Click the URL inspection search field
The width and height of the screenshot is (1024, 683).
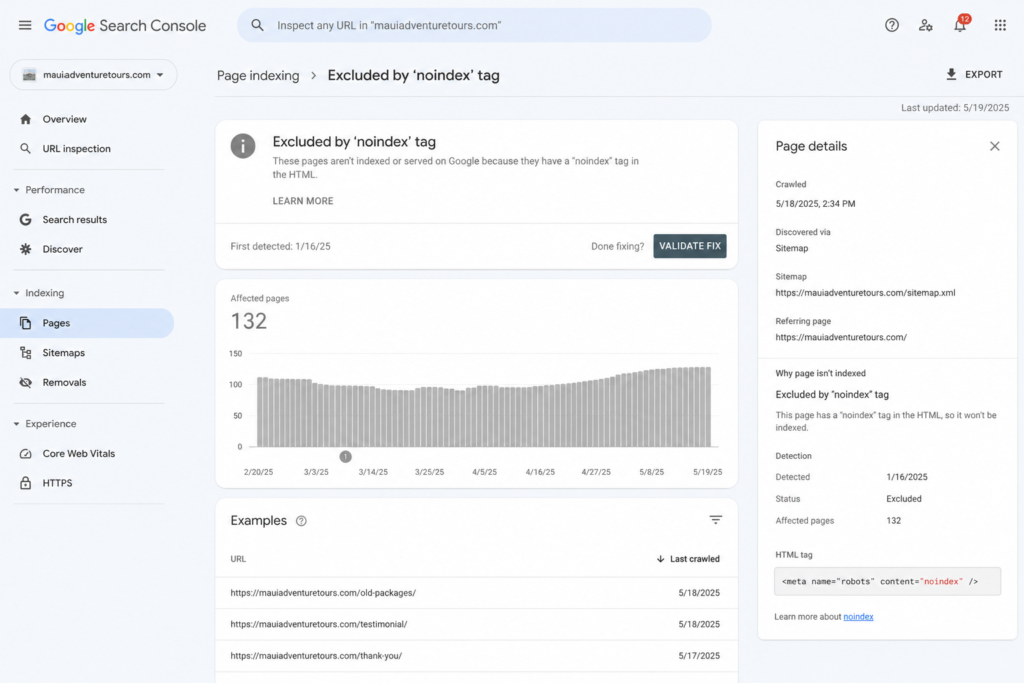tap(474, 25)
